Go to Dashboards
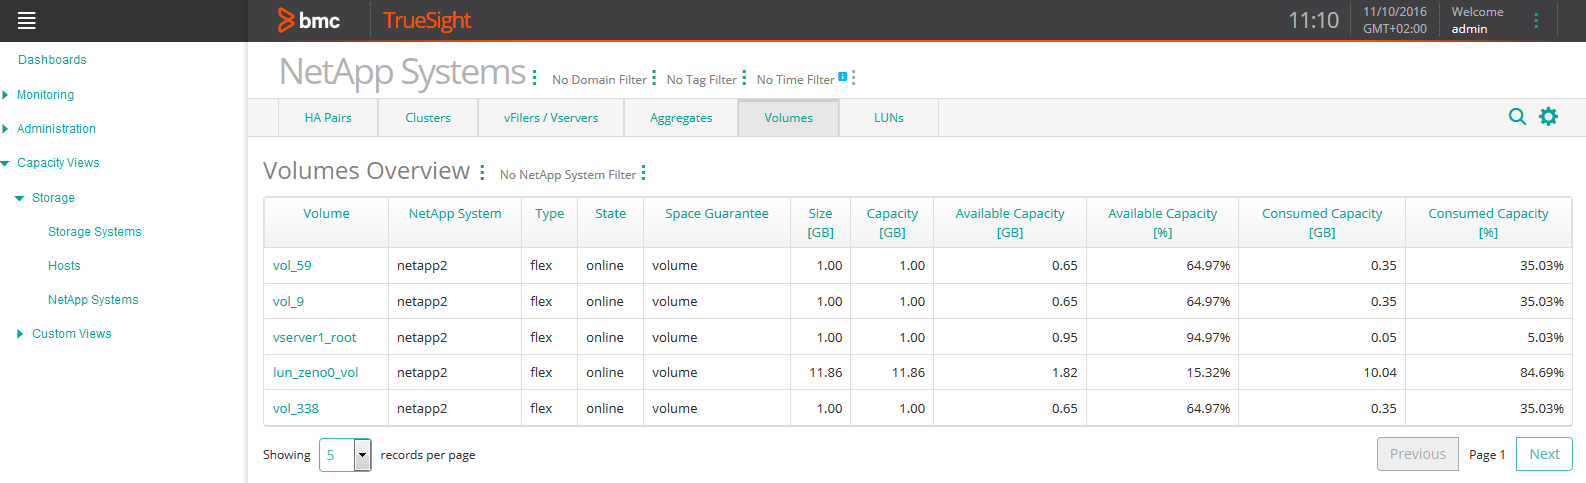Screen dimensions: 1586x483 tap(52, 60)
